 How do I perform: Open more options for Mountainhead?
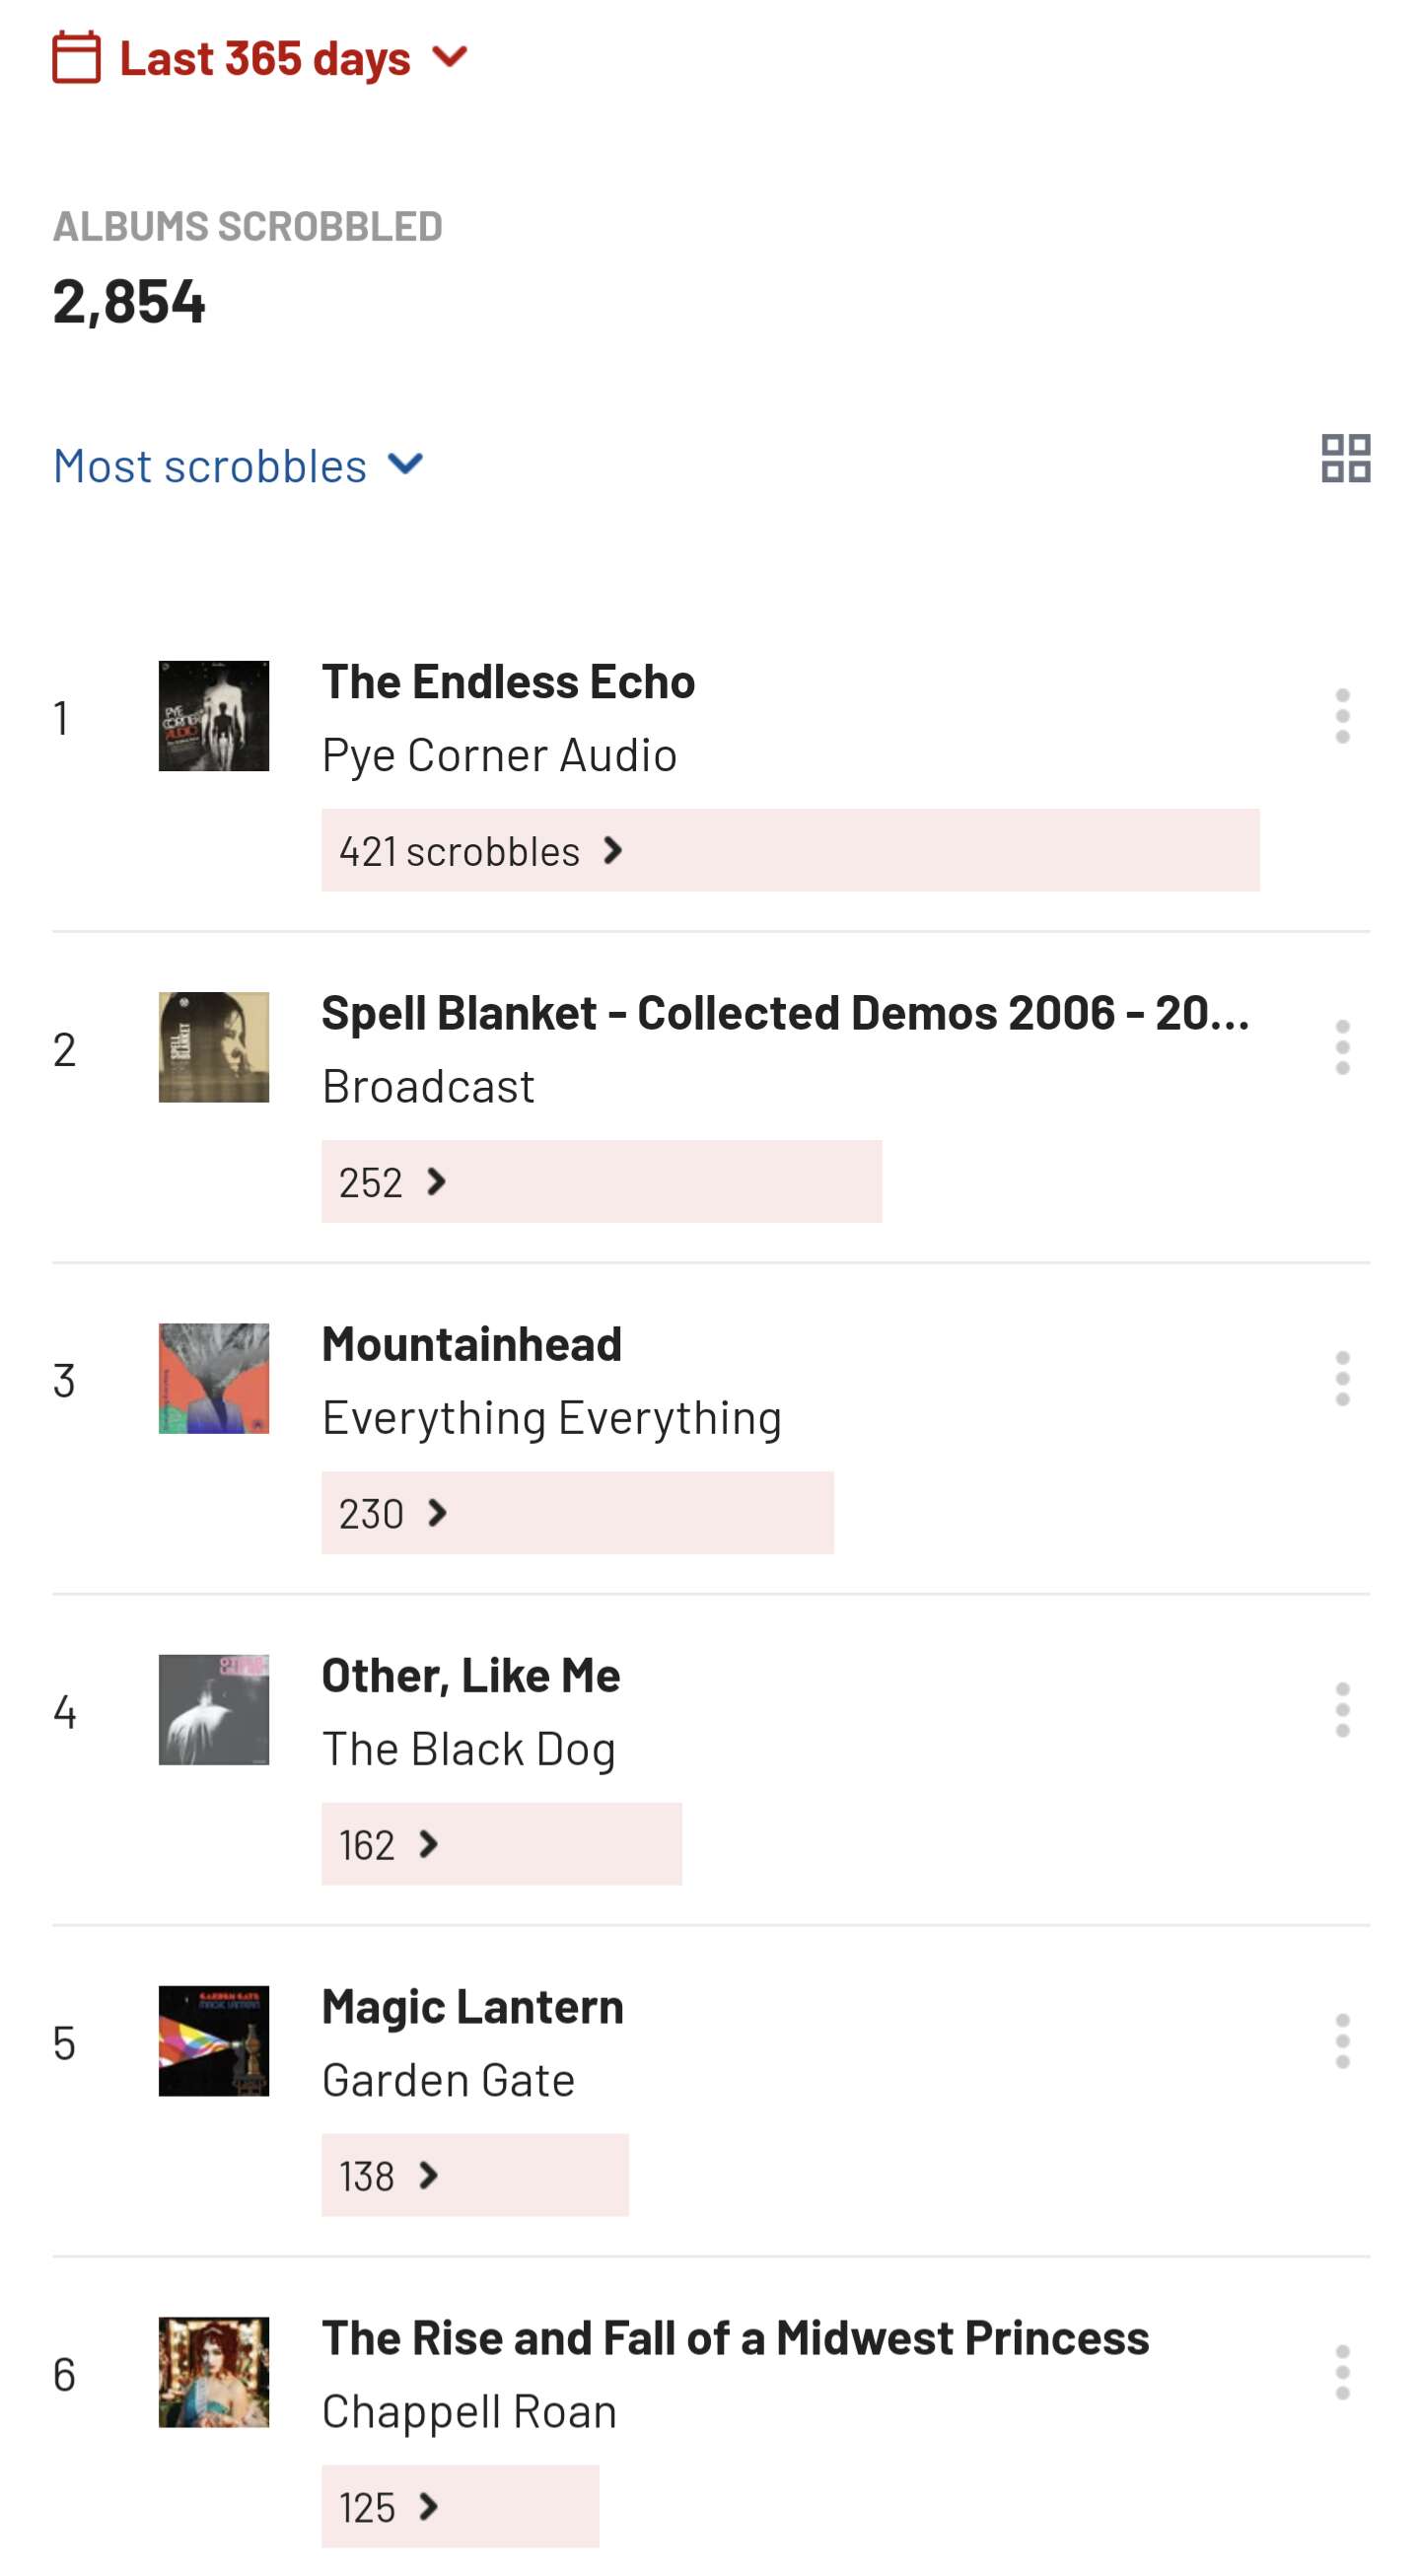[1342, 1379]
